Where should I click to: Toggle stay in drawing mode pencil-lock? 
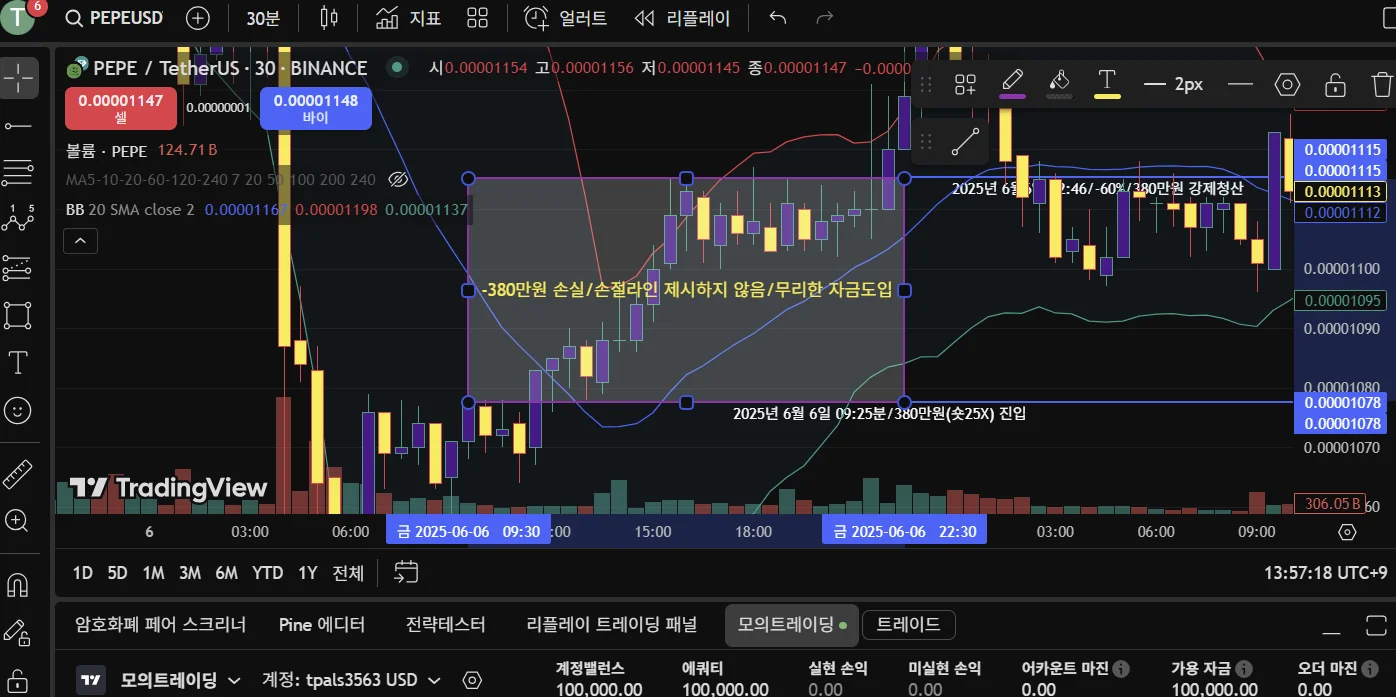(18, 632)
